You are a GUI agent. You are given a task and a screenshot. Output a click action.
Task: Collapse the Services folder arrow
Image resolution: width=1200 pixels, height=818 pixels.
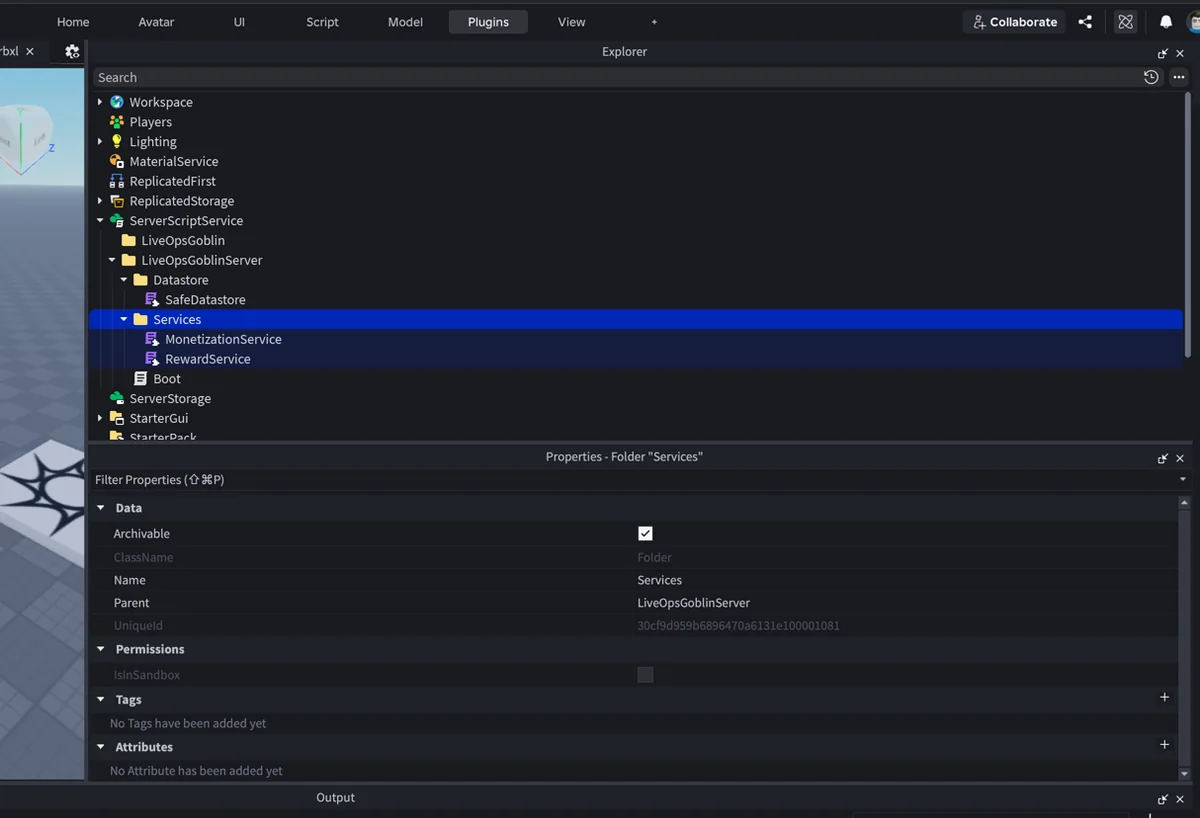(x=124, y=319)
